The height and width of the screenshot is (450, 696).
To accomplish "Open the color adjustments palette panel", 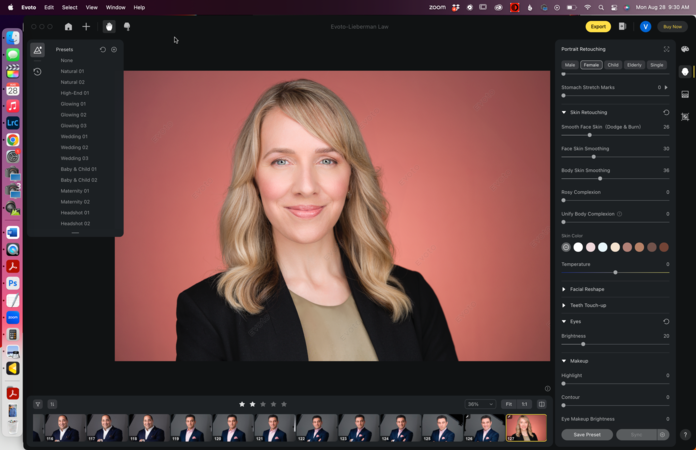I will coord(685,49).
